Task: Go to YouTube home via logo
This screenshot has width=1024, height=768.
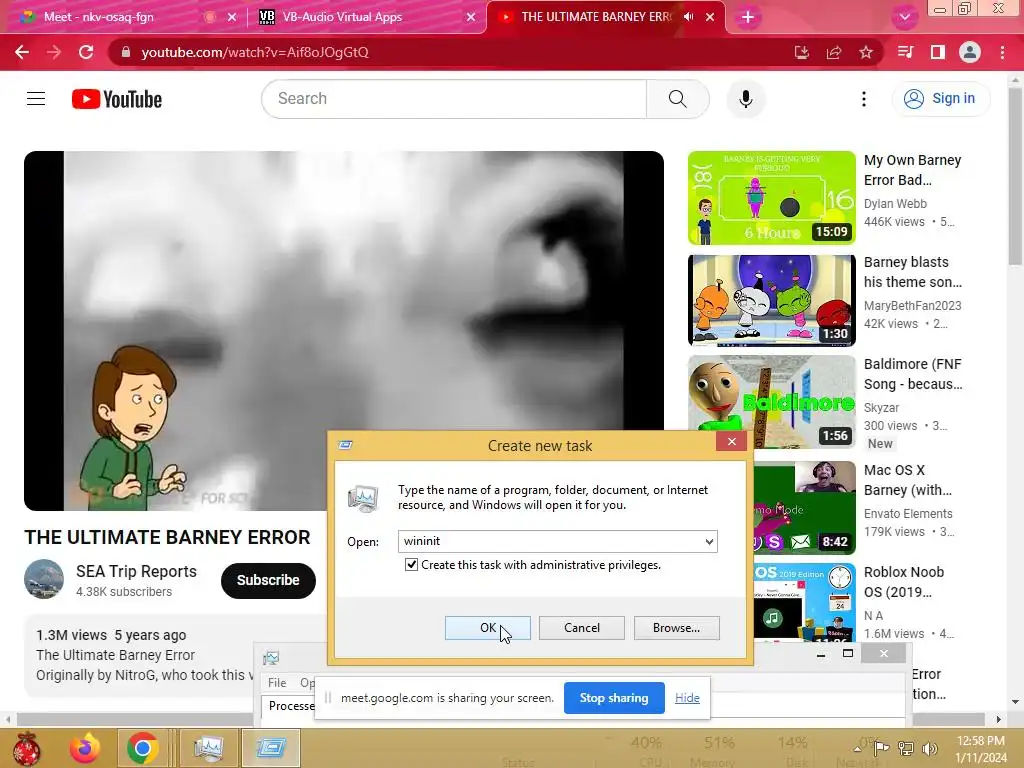Action: tap(117, 99)
